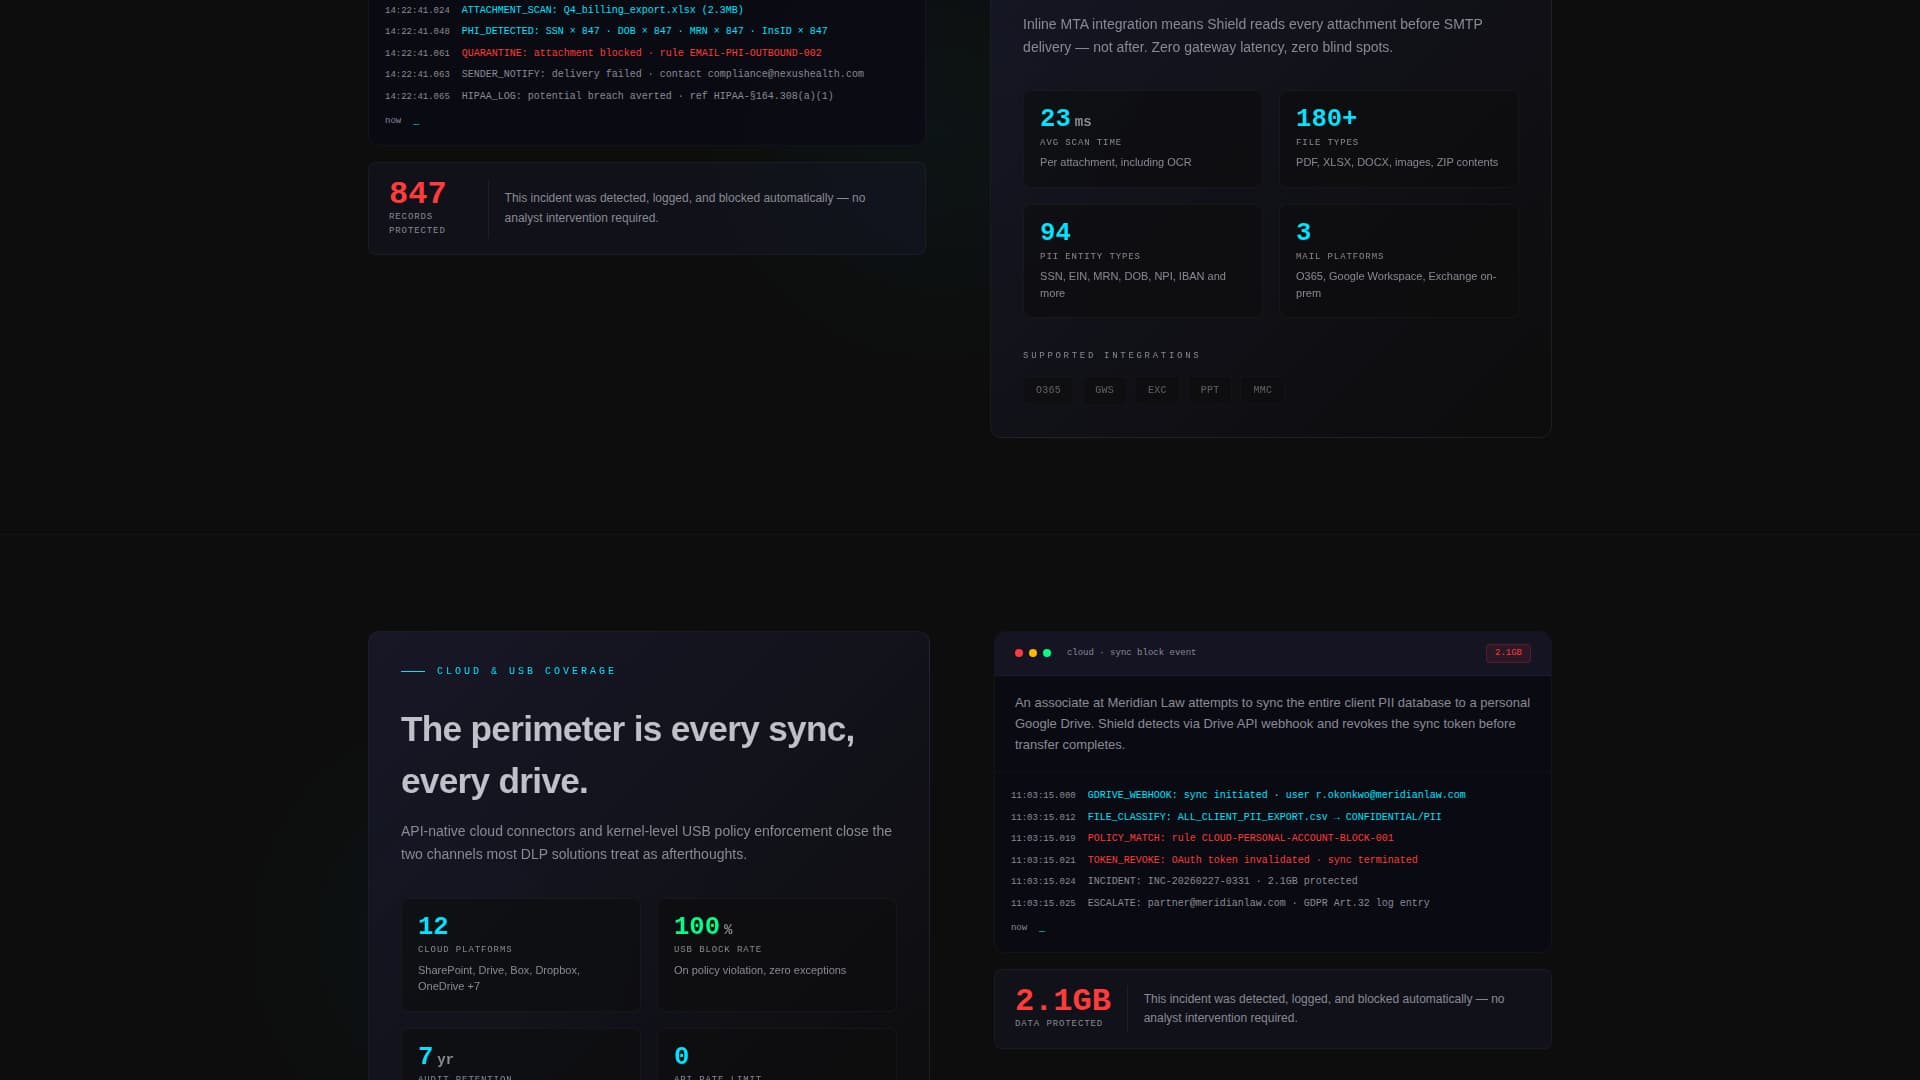Click the EXC integration chip
Screen dimensions: 1920x1080
pyautogui.click(x=1157, y=390)
